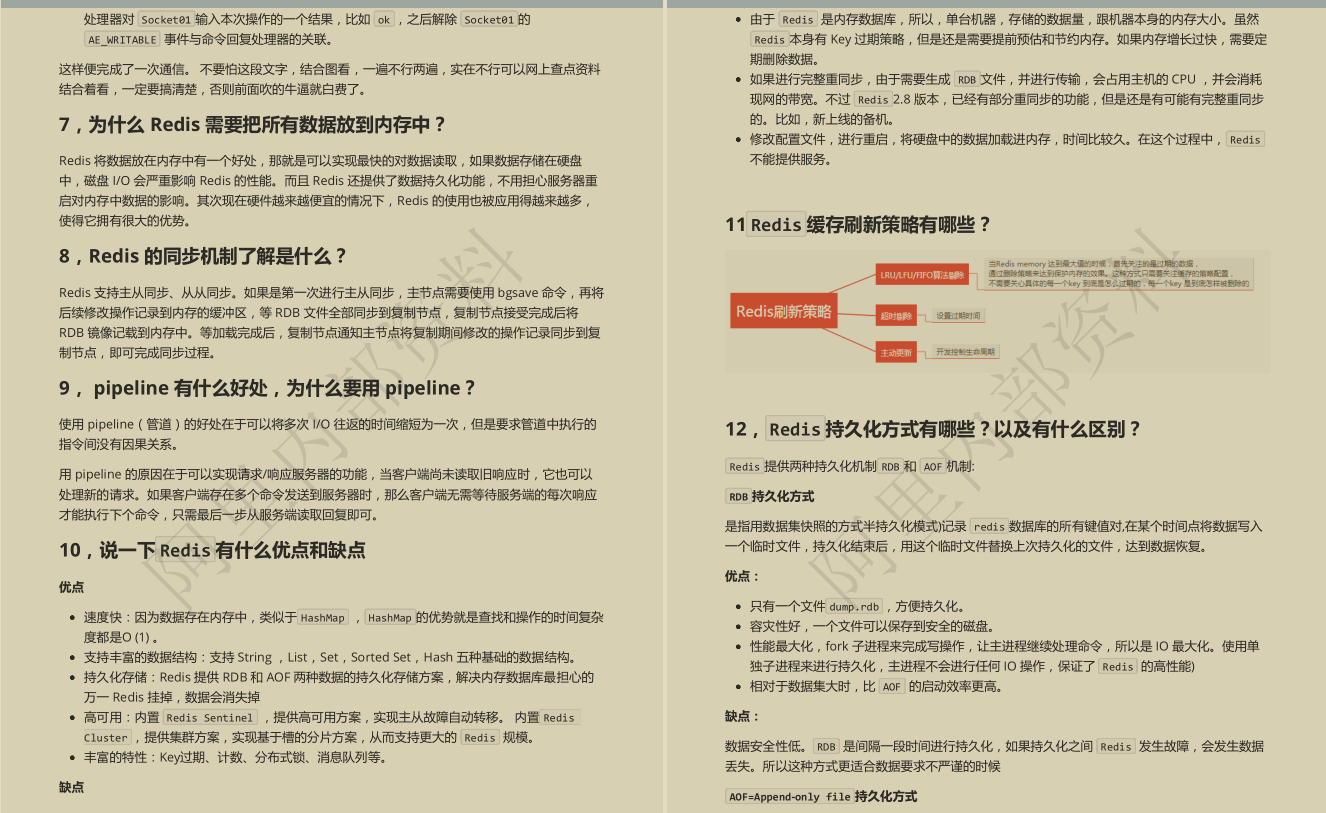
Task: Click the paragraph starting "使用 pipeline（管道）的好处"
Action: coord(328,434)
